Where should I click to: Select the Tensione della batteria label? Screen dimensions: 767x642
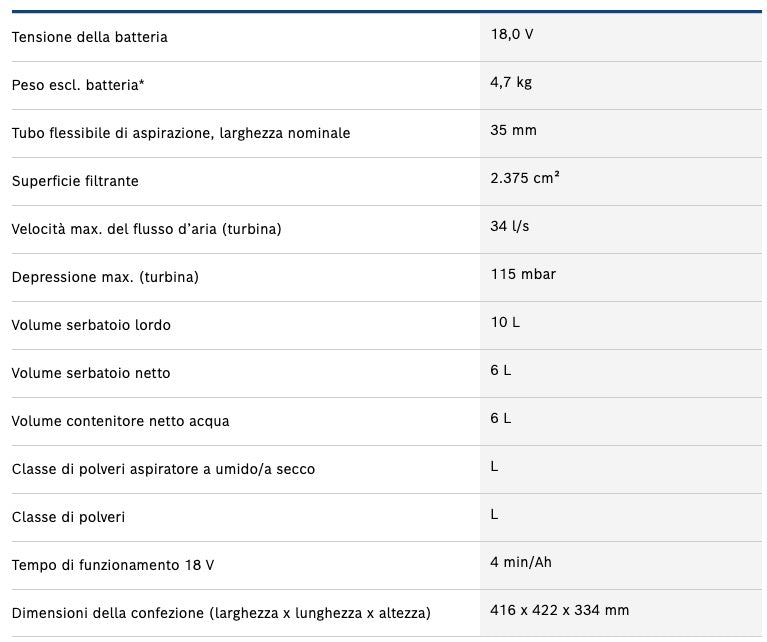[x=90, y=37]
